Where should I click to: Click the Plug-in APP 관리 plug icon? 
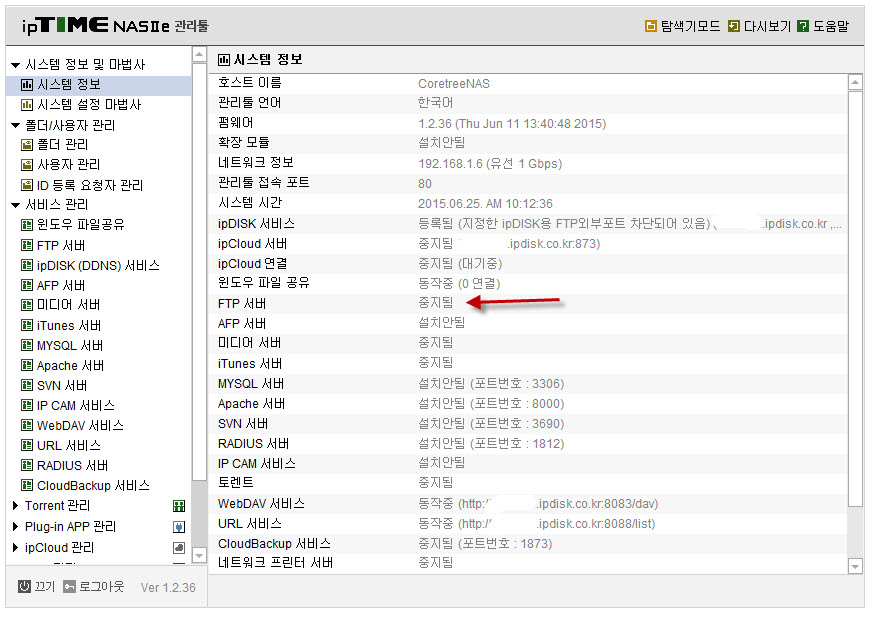click(179, 527)
